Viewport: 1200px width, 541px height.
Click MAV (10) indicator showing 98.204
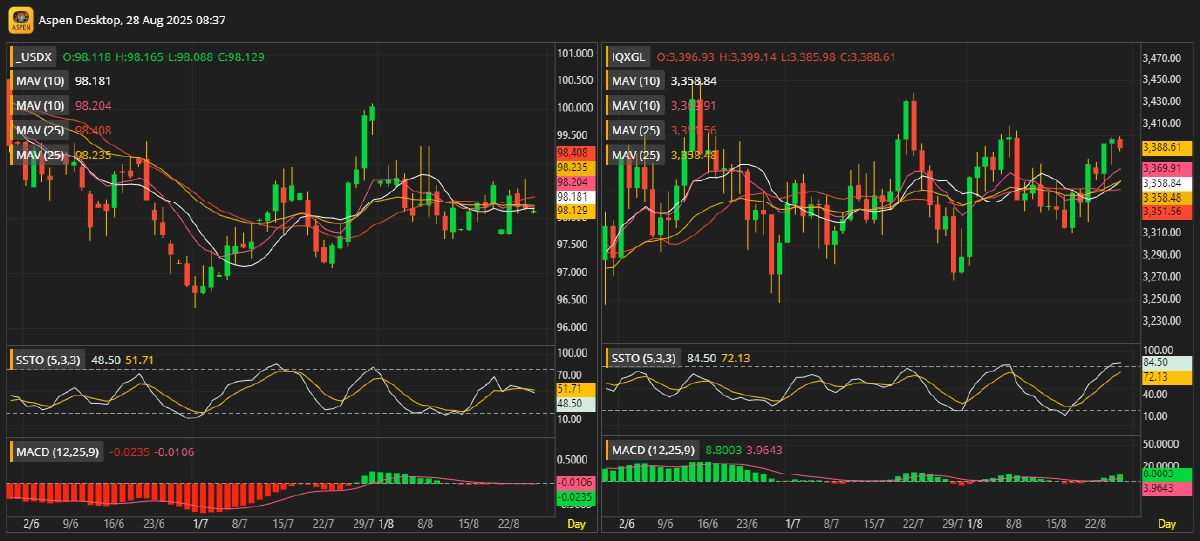tap(41, 105)
